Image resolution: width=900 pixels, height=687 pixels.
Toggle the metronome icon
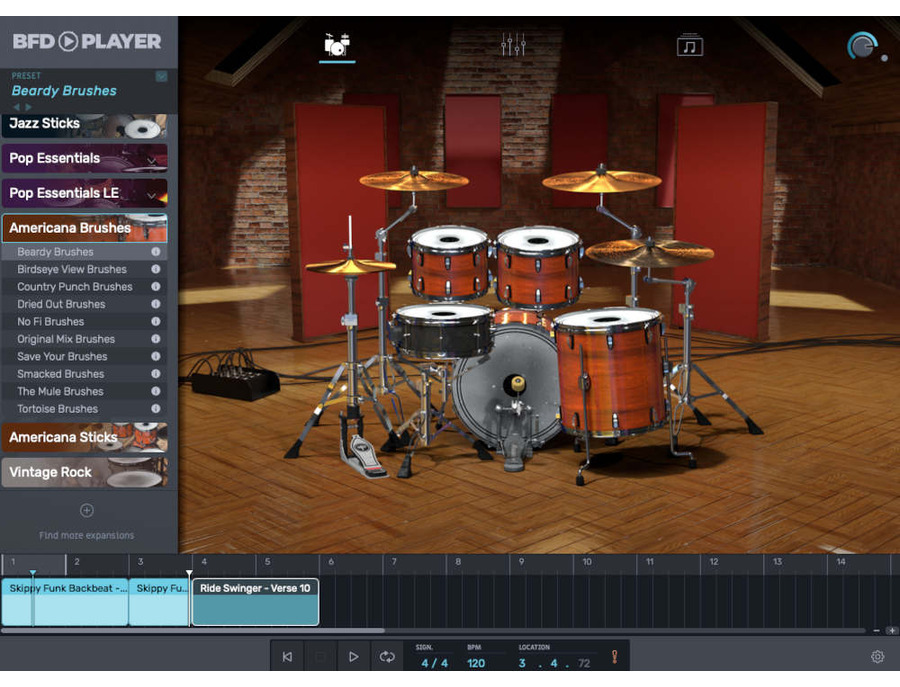[x=614, y=657]
